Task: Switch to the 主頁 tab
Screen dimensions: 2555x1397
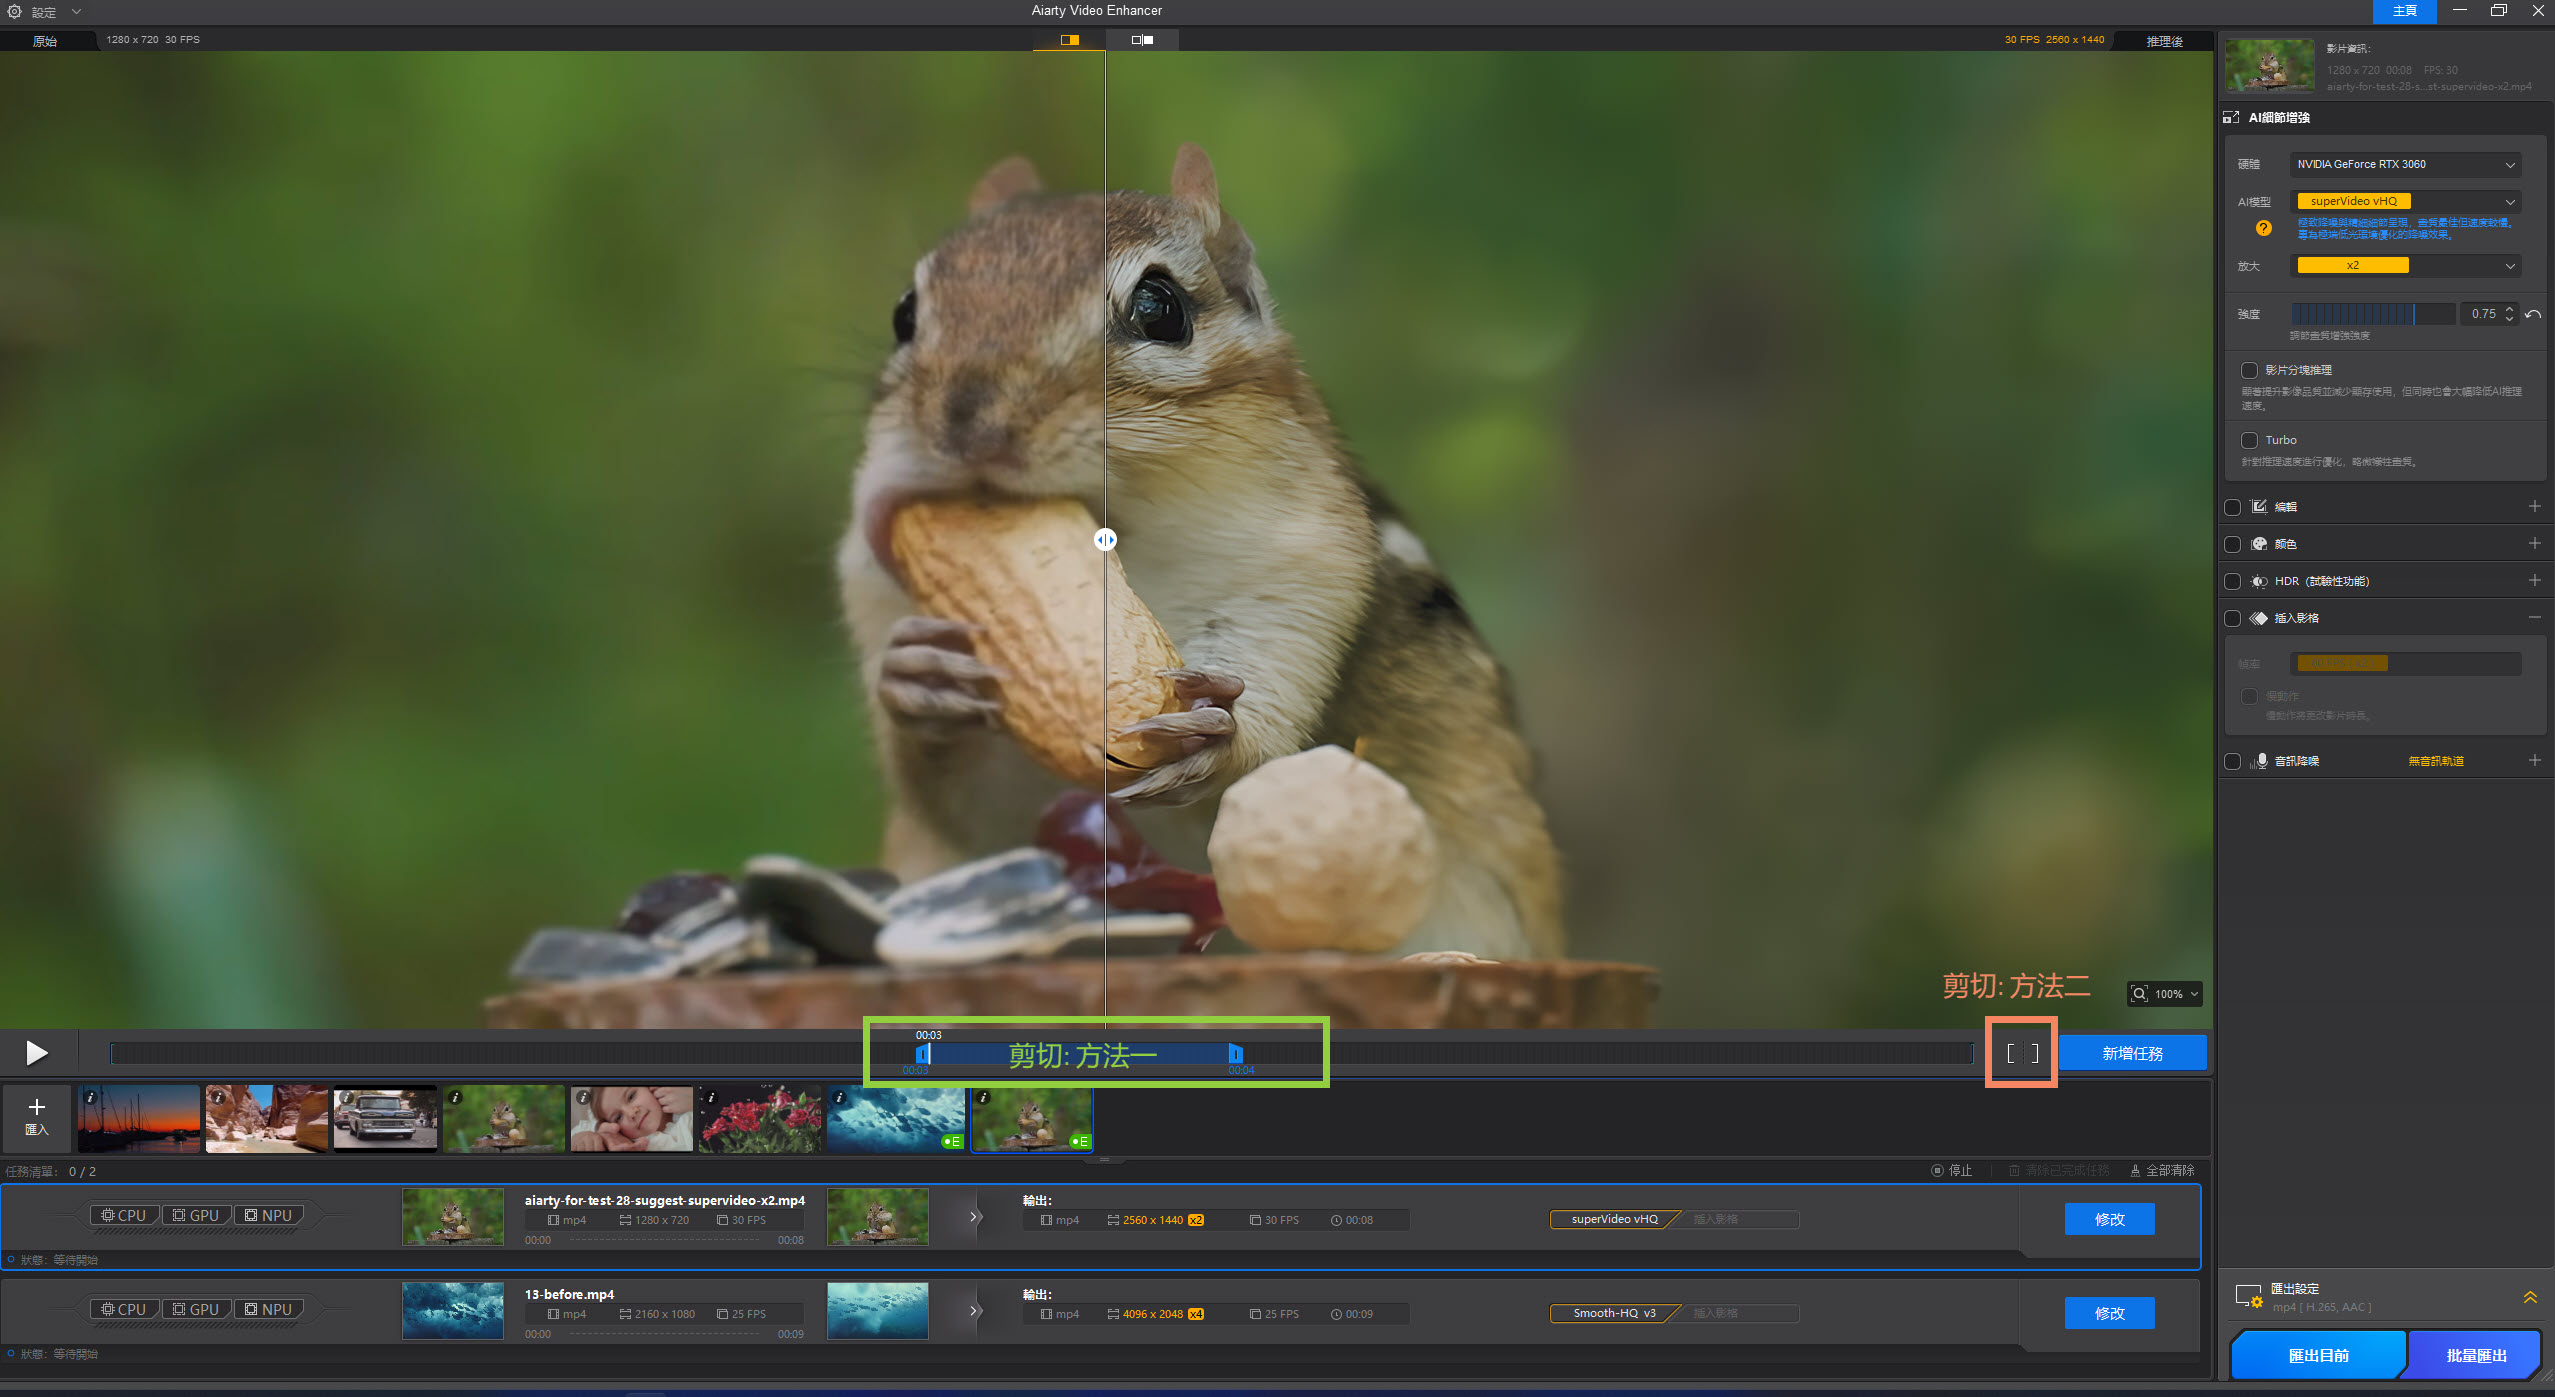Action: tap(2404, 11)
